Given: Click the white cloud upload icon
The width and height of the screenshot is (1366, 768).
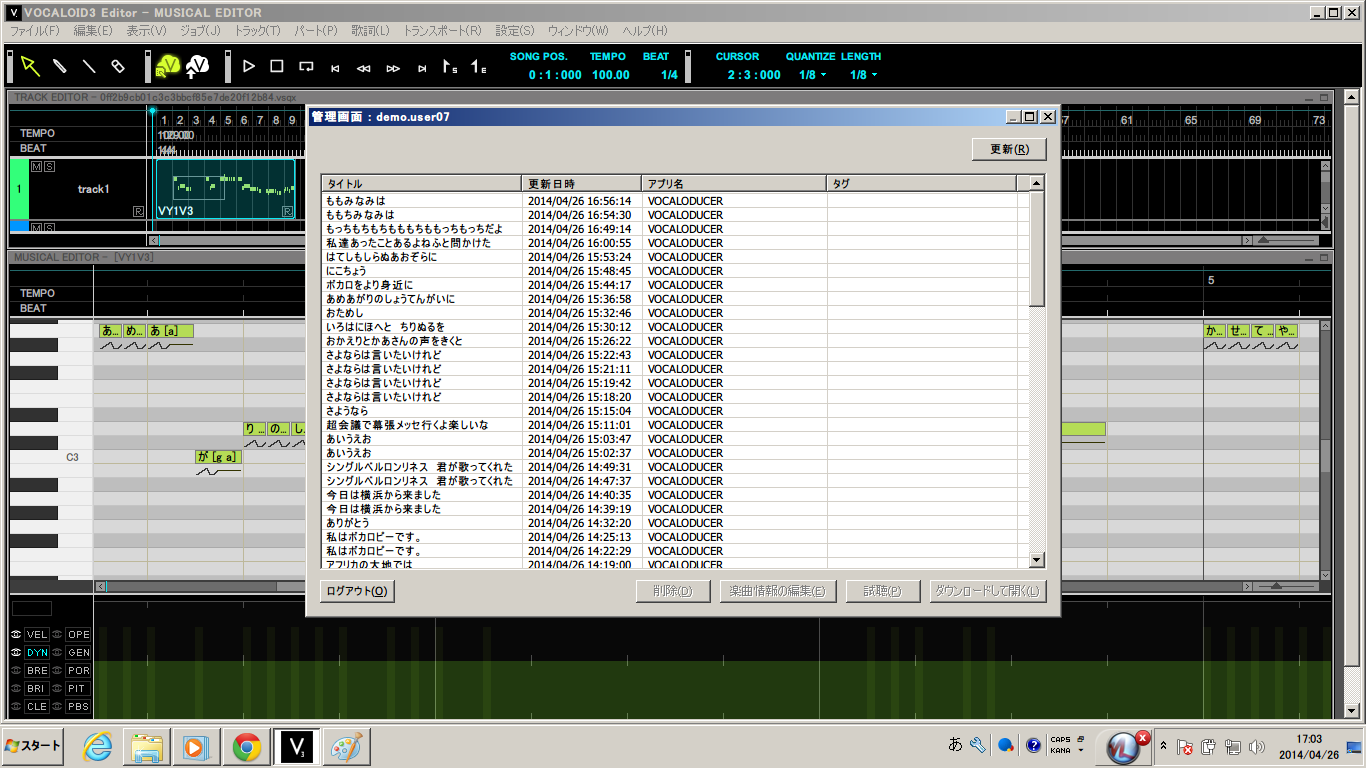Looking at the screenshot, I should pyautogui.click(x=198, y=66).
